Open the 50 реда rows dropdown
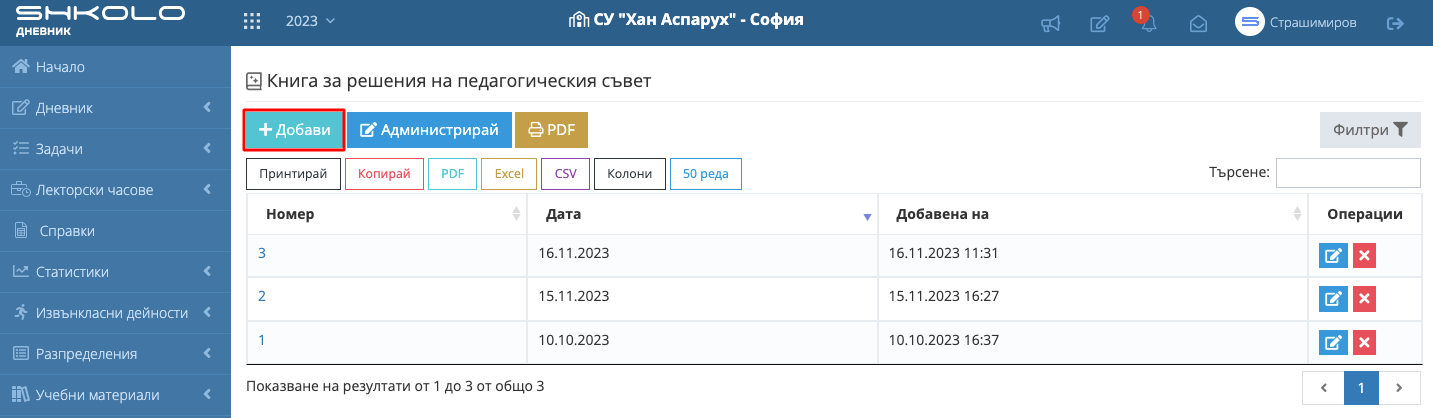 [705, 174]
